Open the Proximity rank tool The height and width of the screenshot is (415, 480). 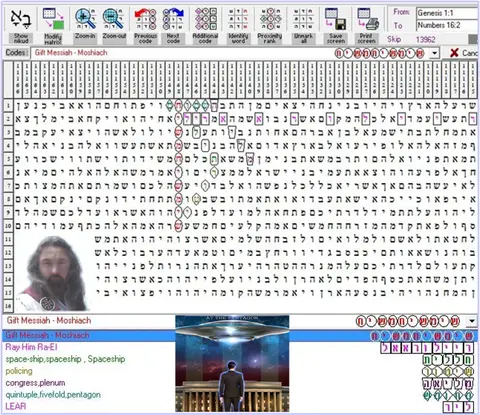pos(270,19)
